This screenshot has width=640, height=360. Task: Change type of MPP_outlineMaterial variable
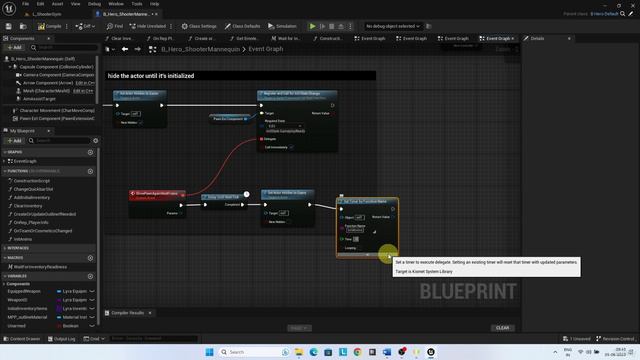click(71, 317)
